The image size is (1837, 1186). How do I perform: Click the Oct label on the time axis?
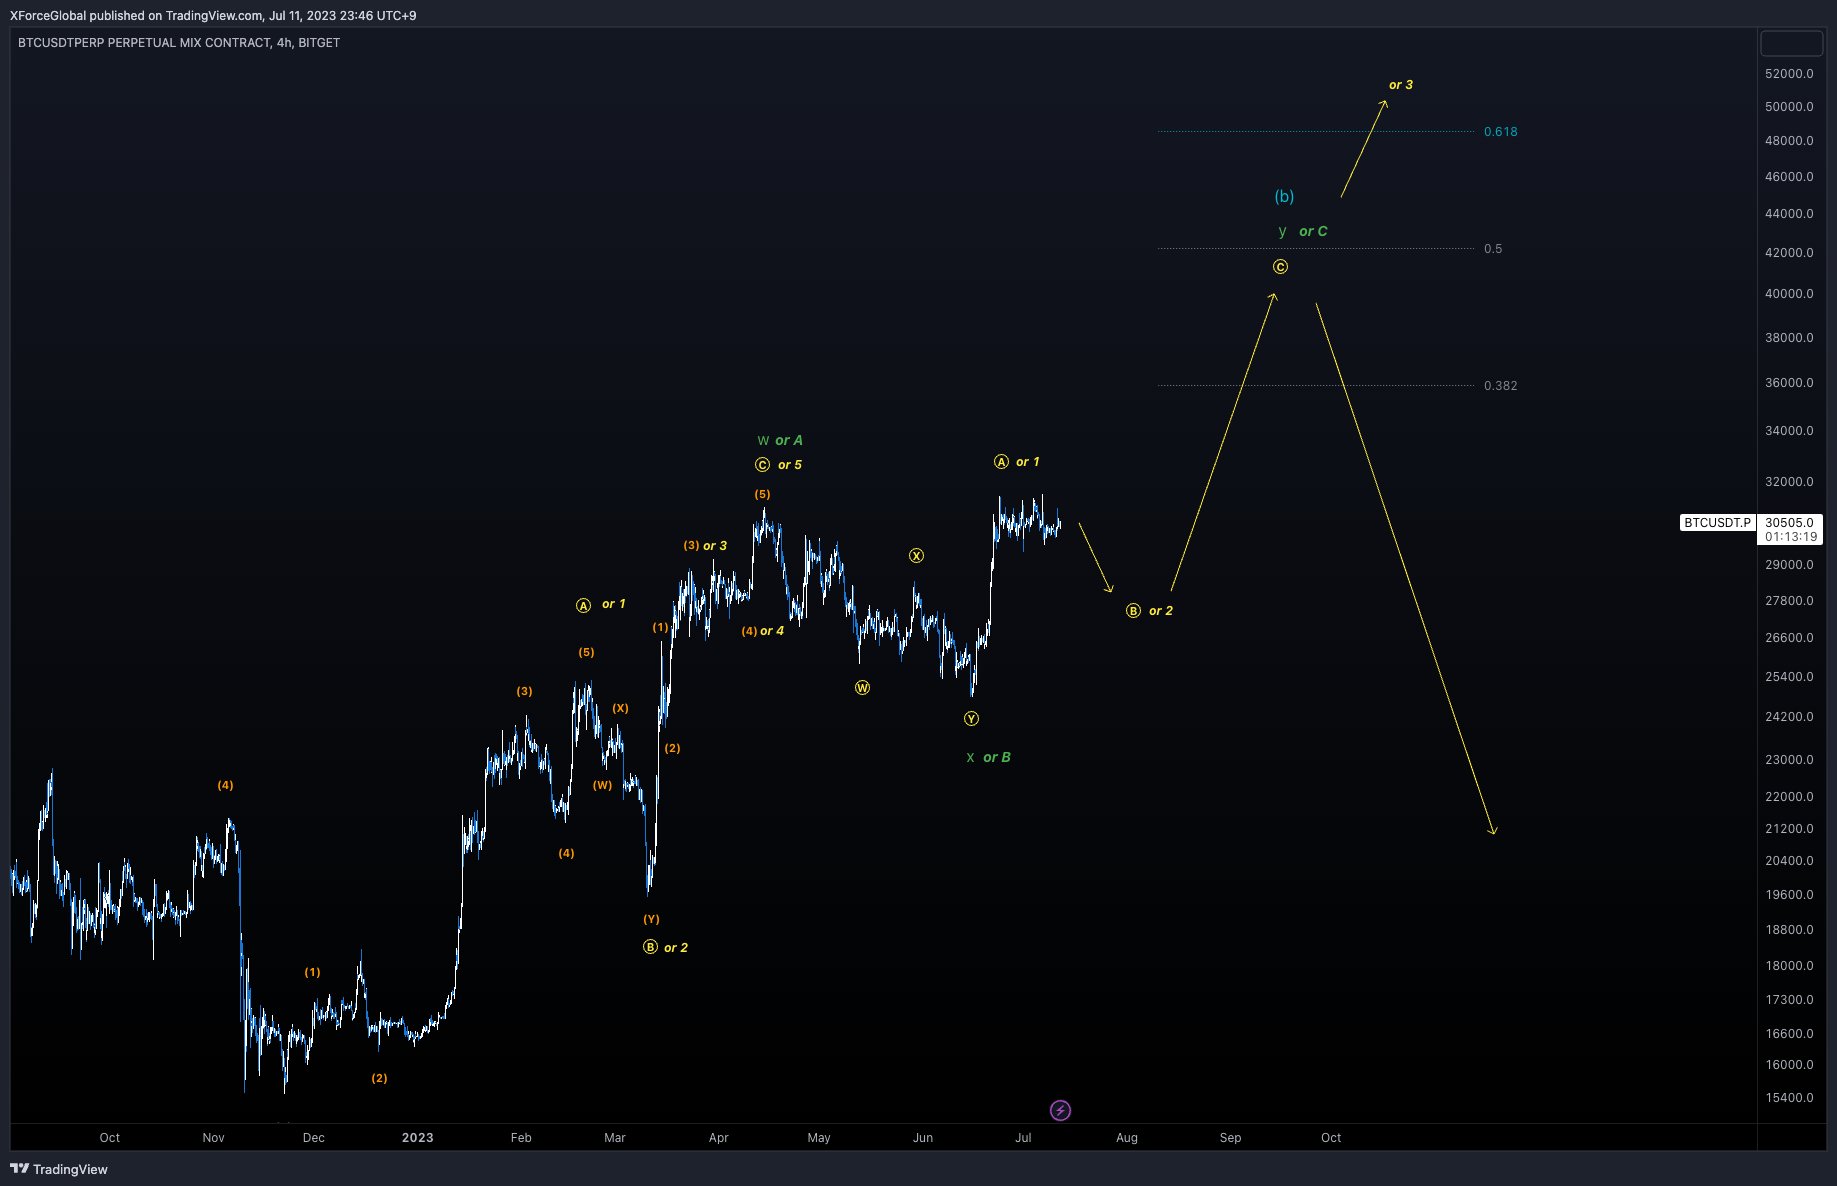point(109,1137)
